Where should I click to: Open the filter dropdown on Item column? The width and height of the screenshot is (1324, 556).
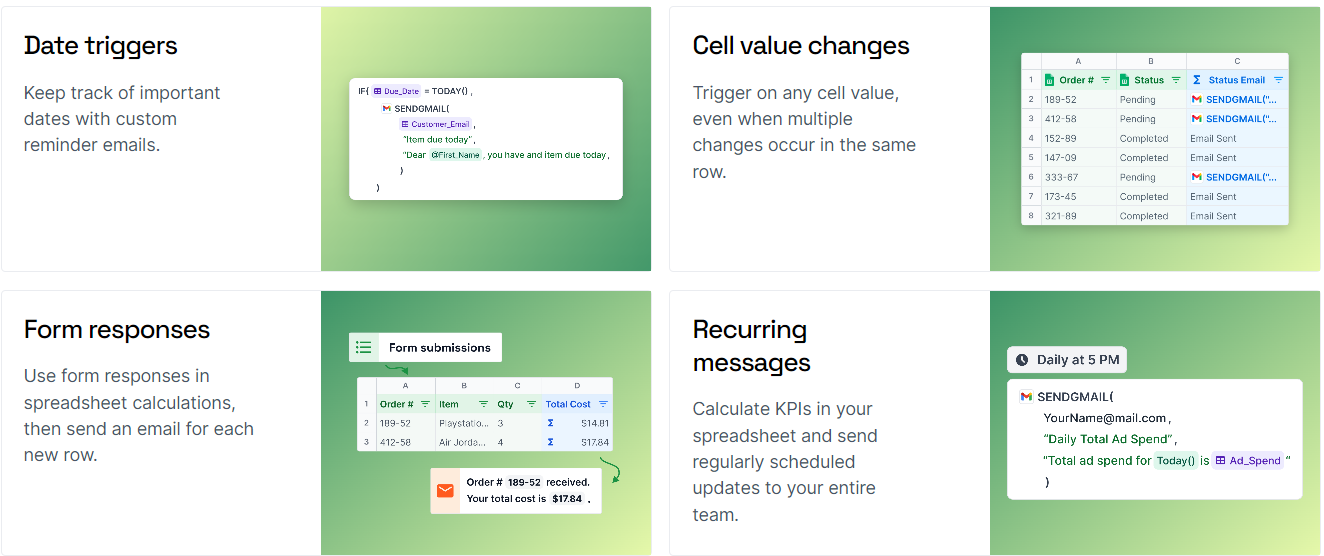[483, 404]
